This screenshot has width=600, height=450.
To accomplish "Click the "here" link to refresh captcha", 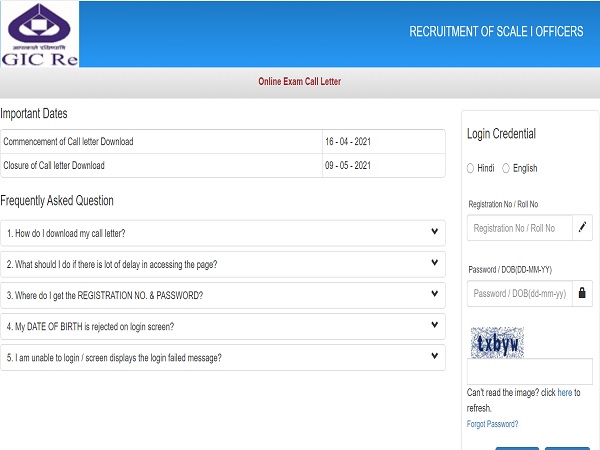I will [565, 393].
